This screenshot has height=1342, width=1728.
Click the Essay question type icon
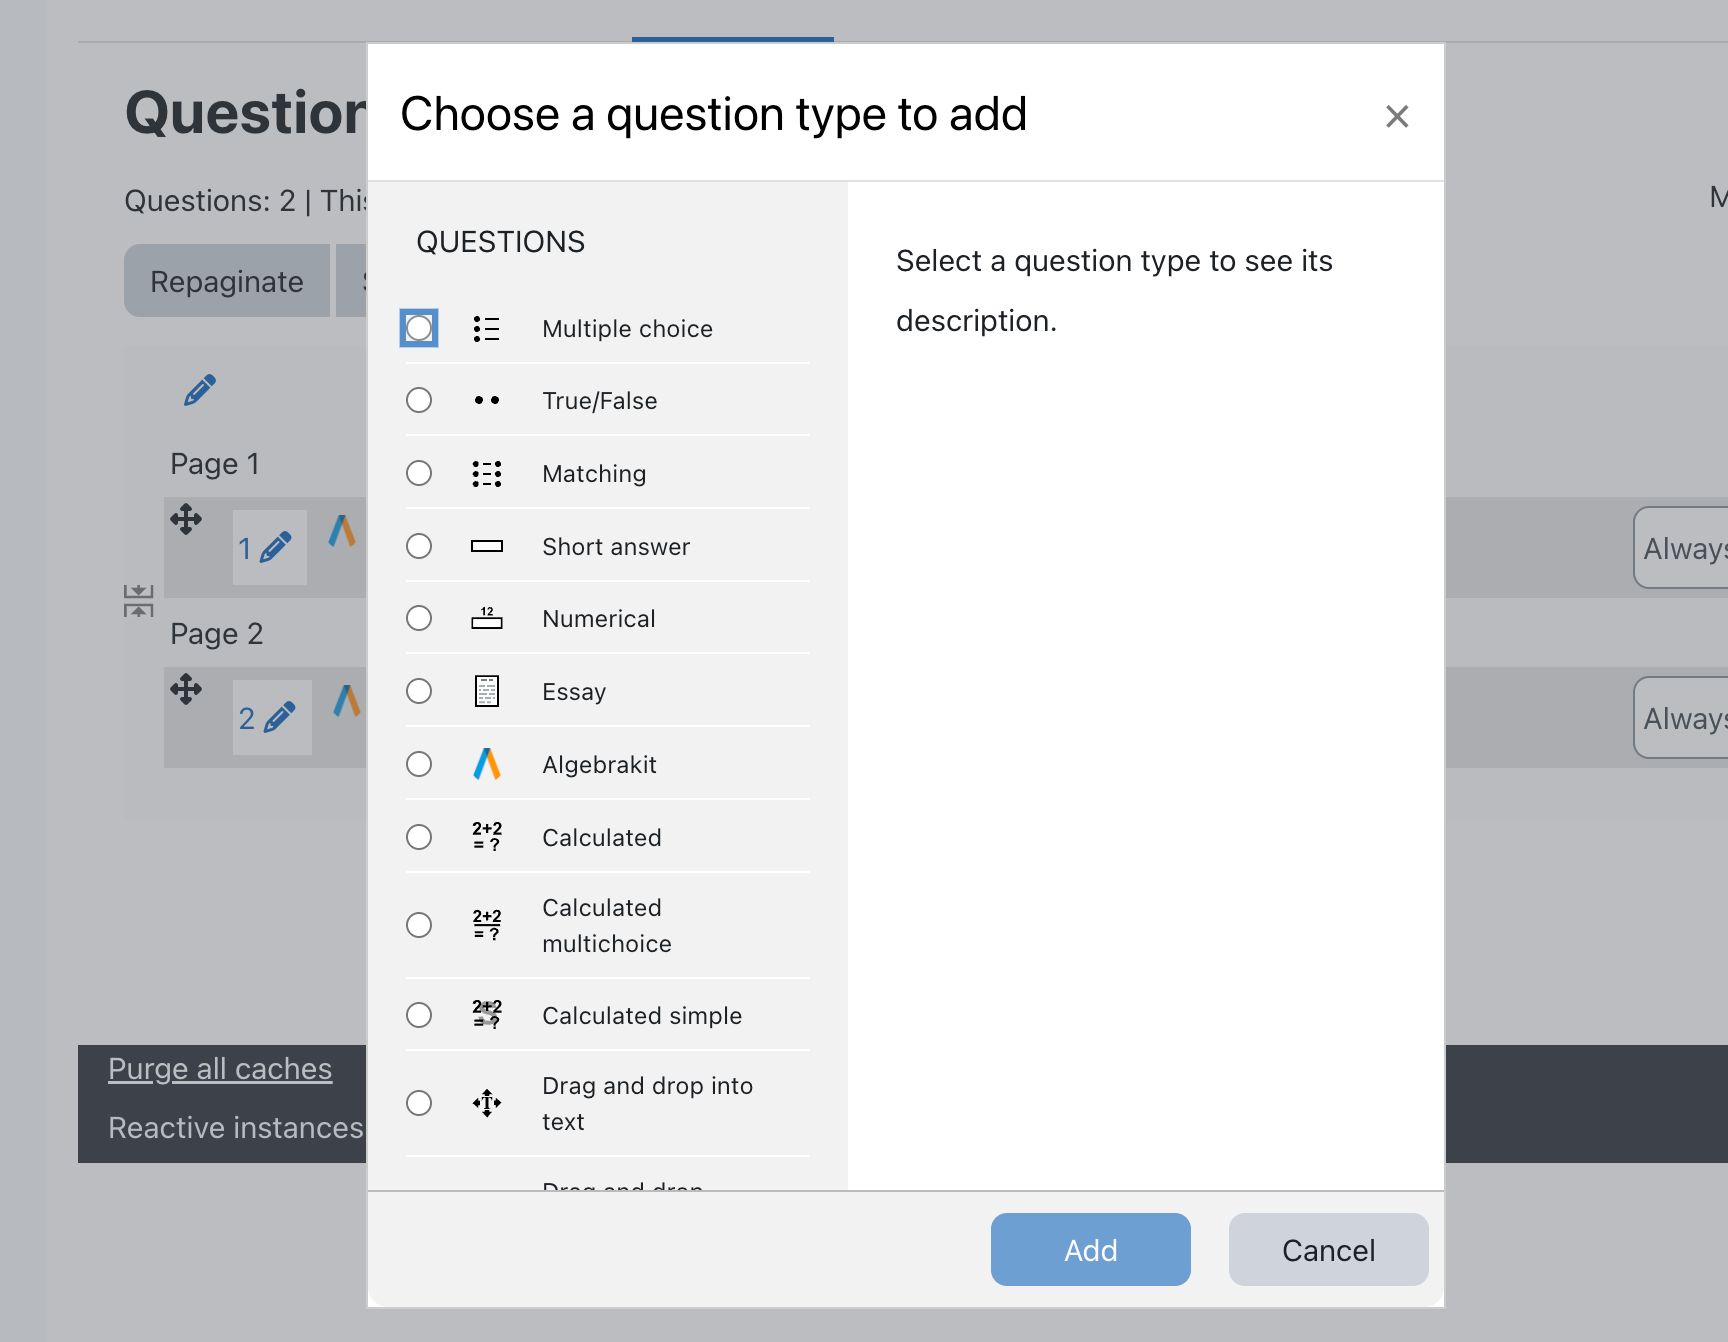[x=486, y=691]
